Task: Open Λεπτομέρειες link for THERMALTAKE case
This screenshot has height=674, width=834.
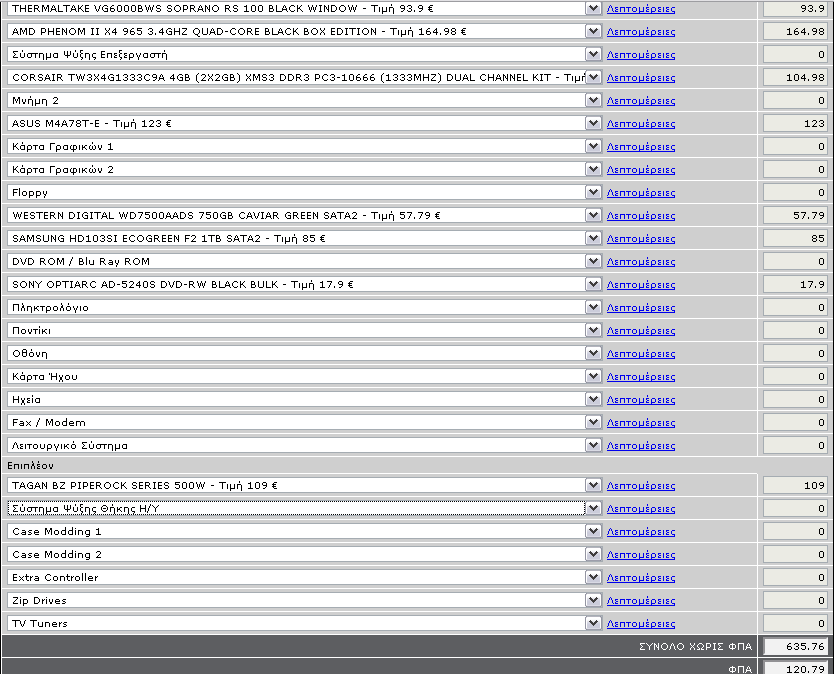Action: pyautogui.click(x=641, y=9)
